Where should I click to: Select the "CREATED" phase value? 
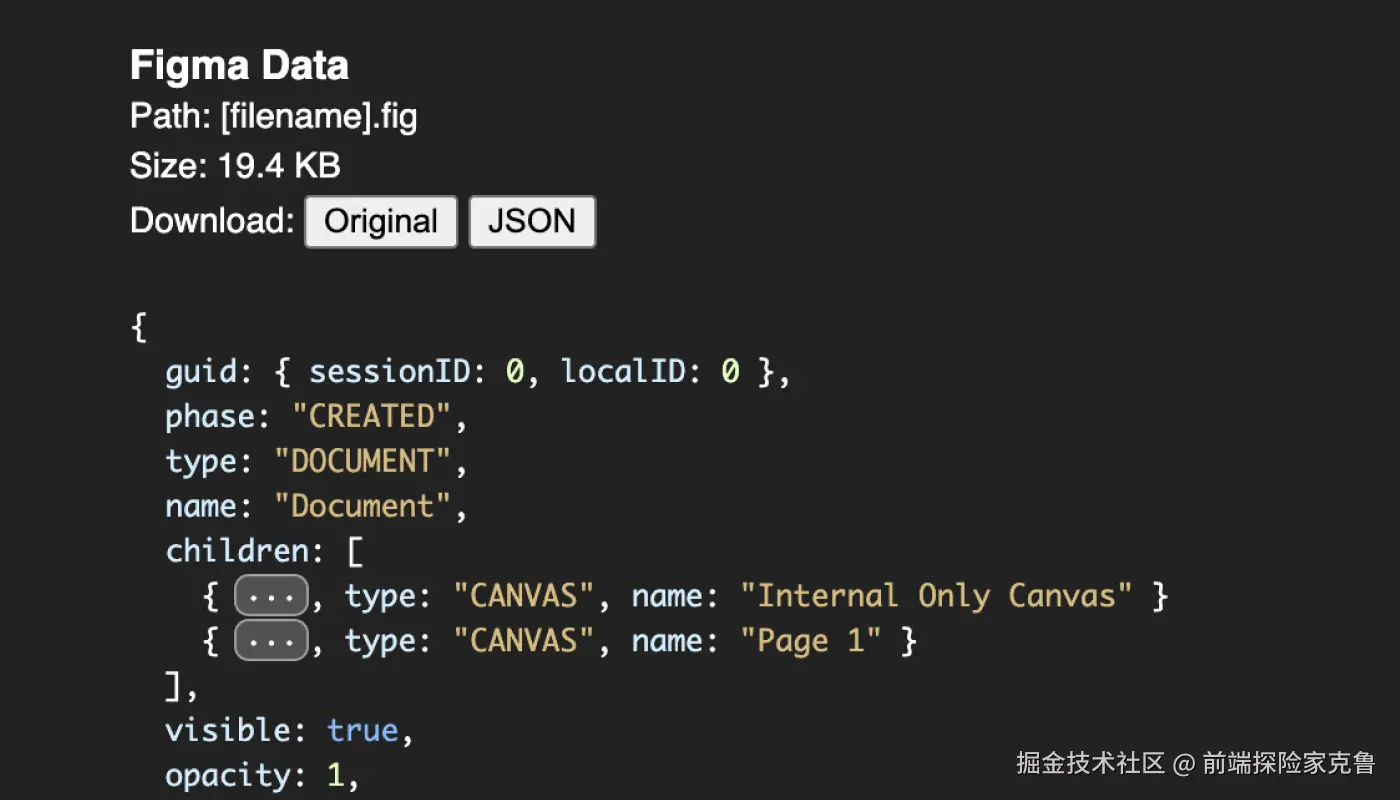(x=372, y=417)
